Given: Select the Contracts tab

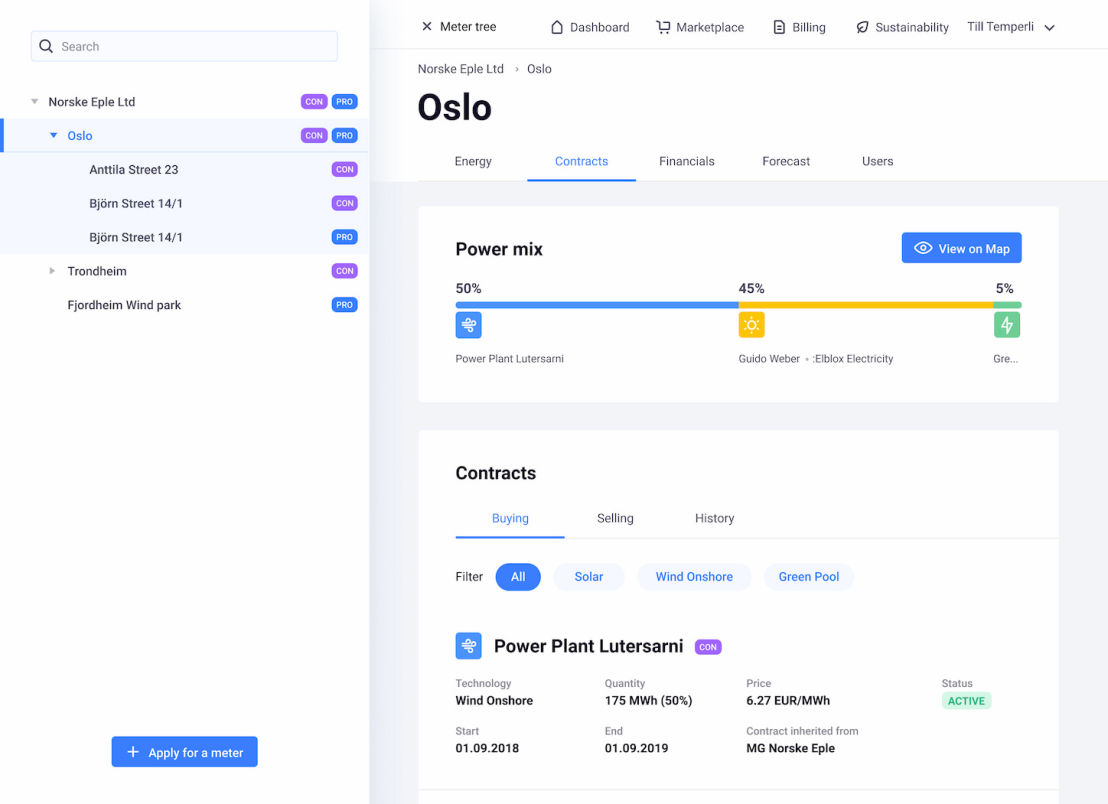Looking at the screenshot, I should [x=582, y=161].
